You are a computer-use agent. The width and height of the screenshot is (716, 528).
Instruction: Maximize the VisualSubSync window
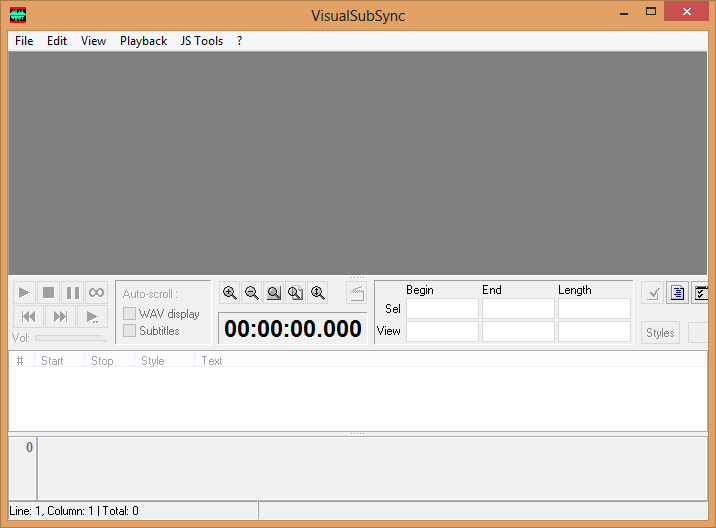click(651, 12)
